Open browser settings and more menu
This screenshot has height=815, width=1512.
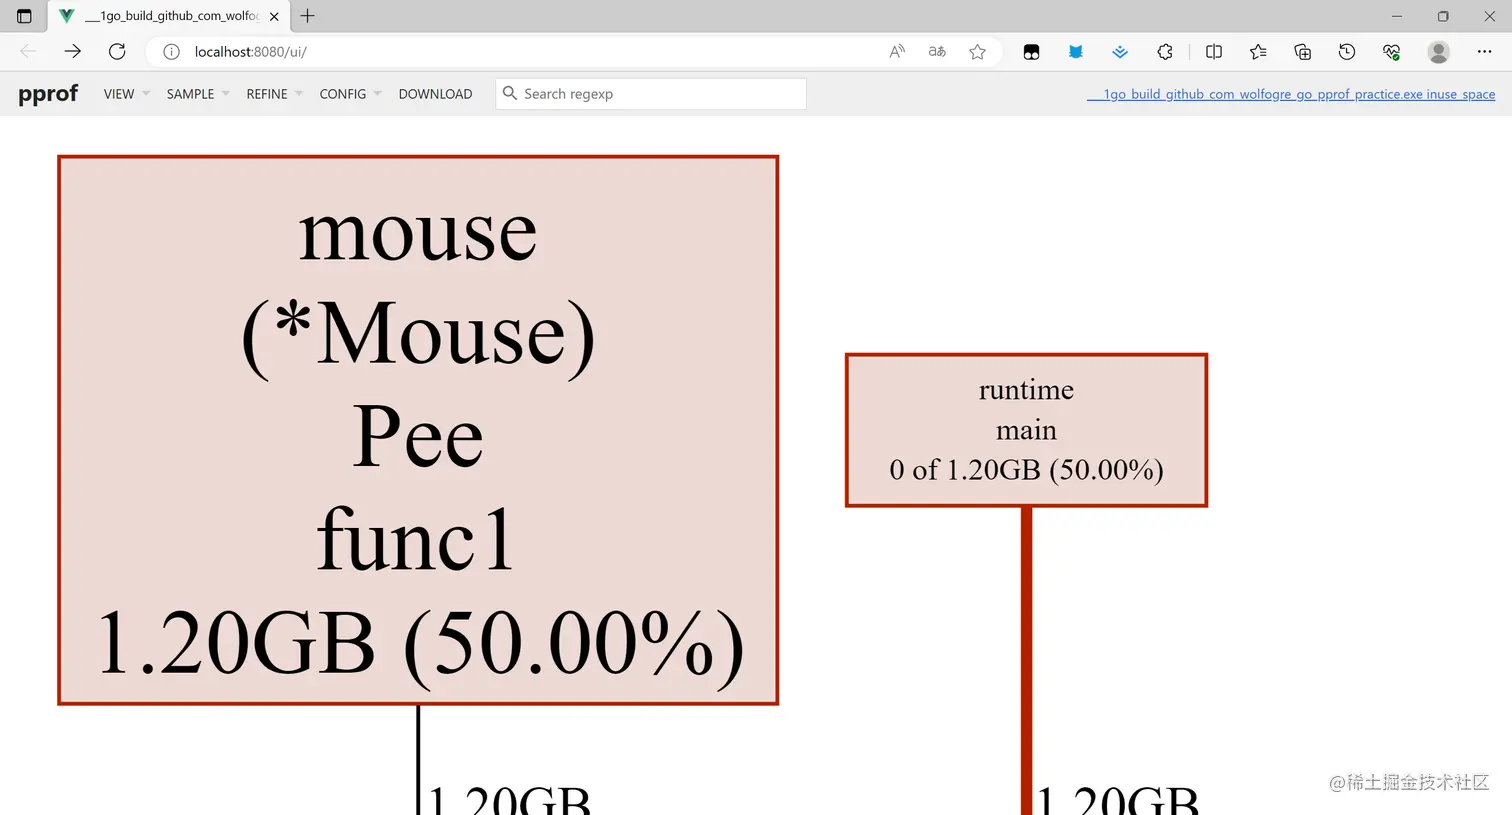click(1484, 52)
